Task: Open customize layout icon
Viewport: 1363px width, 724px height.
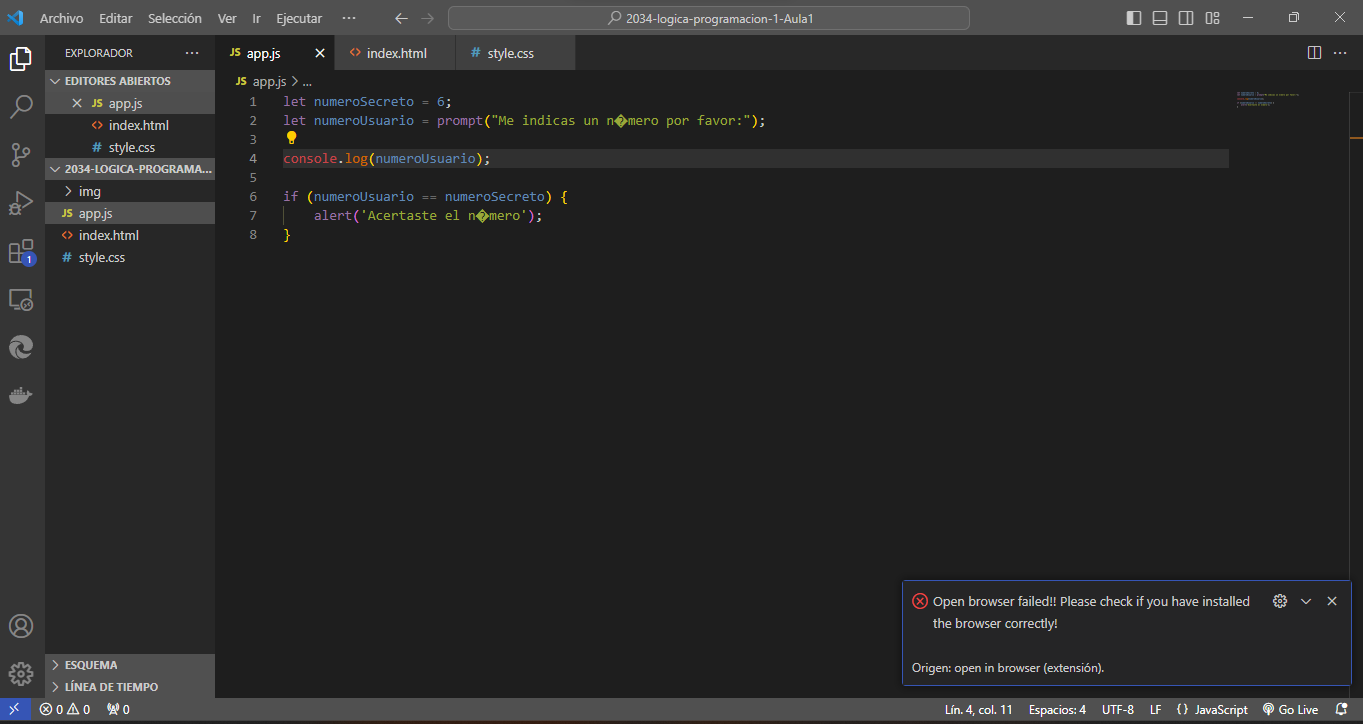Action: click(1212, 18)
